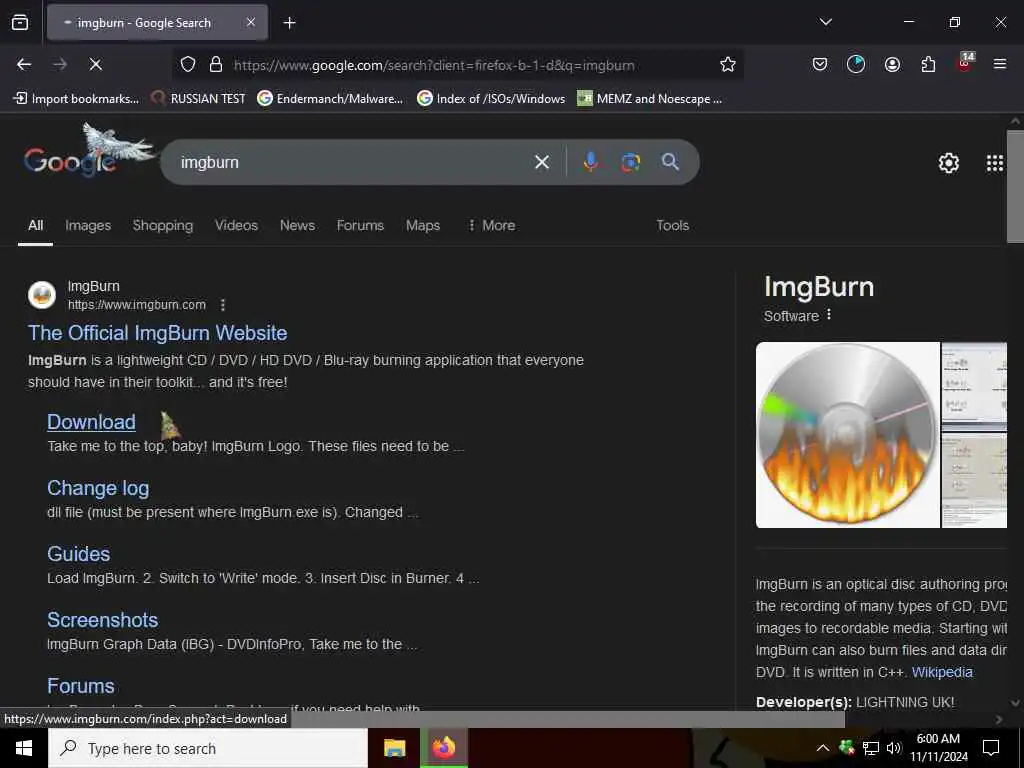Open the tracking protection shield icon
Screen dimensions: 1024x768
pyautogui.click(x=188, y=64)
